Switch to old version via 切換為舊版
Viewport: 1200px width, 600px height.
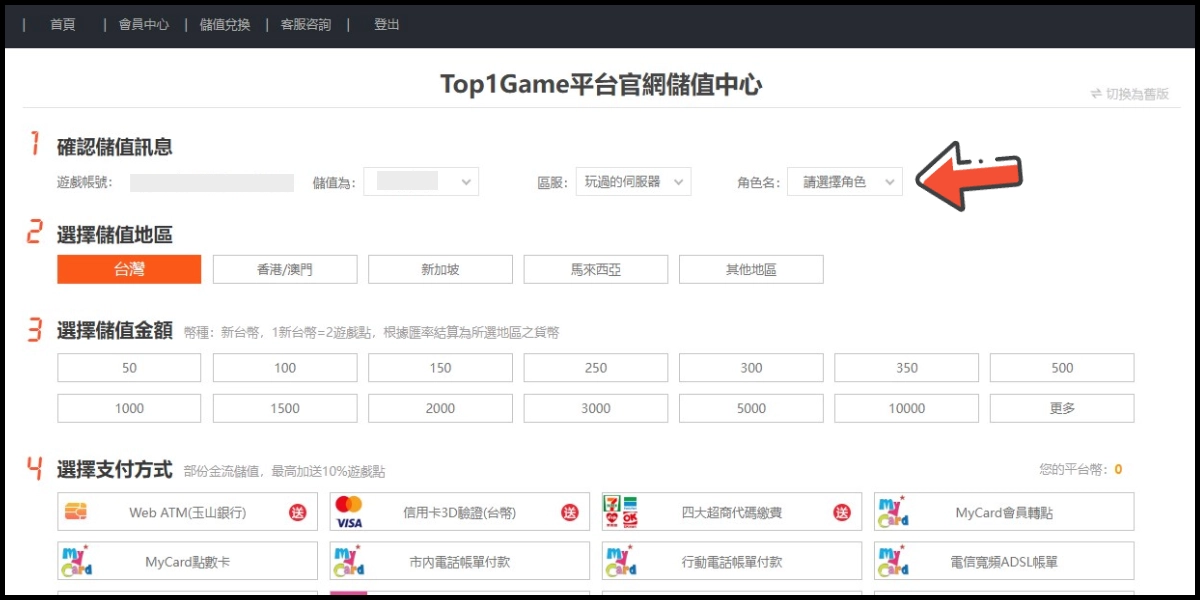pyautogui.click(x=1130, y=94)
